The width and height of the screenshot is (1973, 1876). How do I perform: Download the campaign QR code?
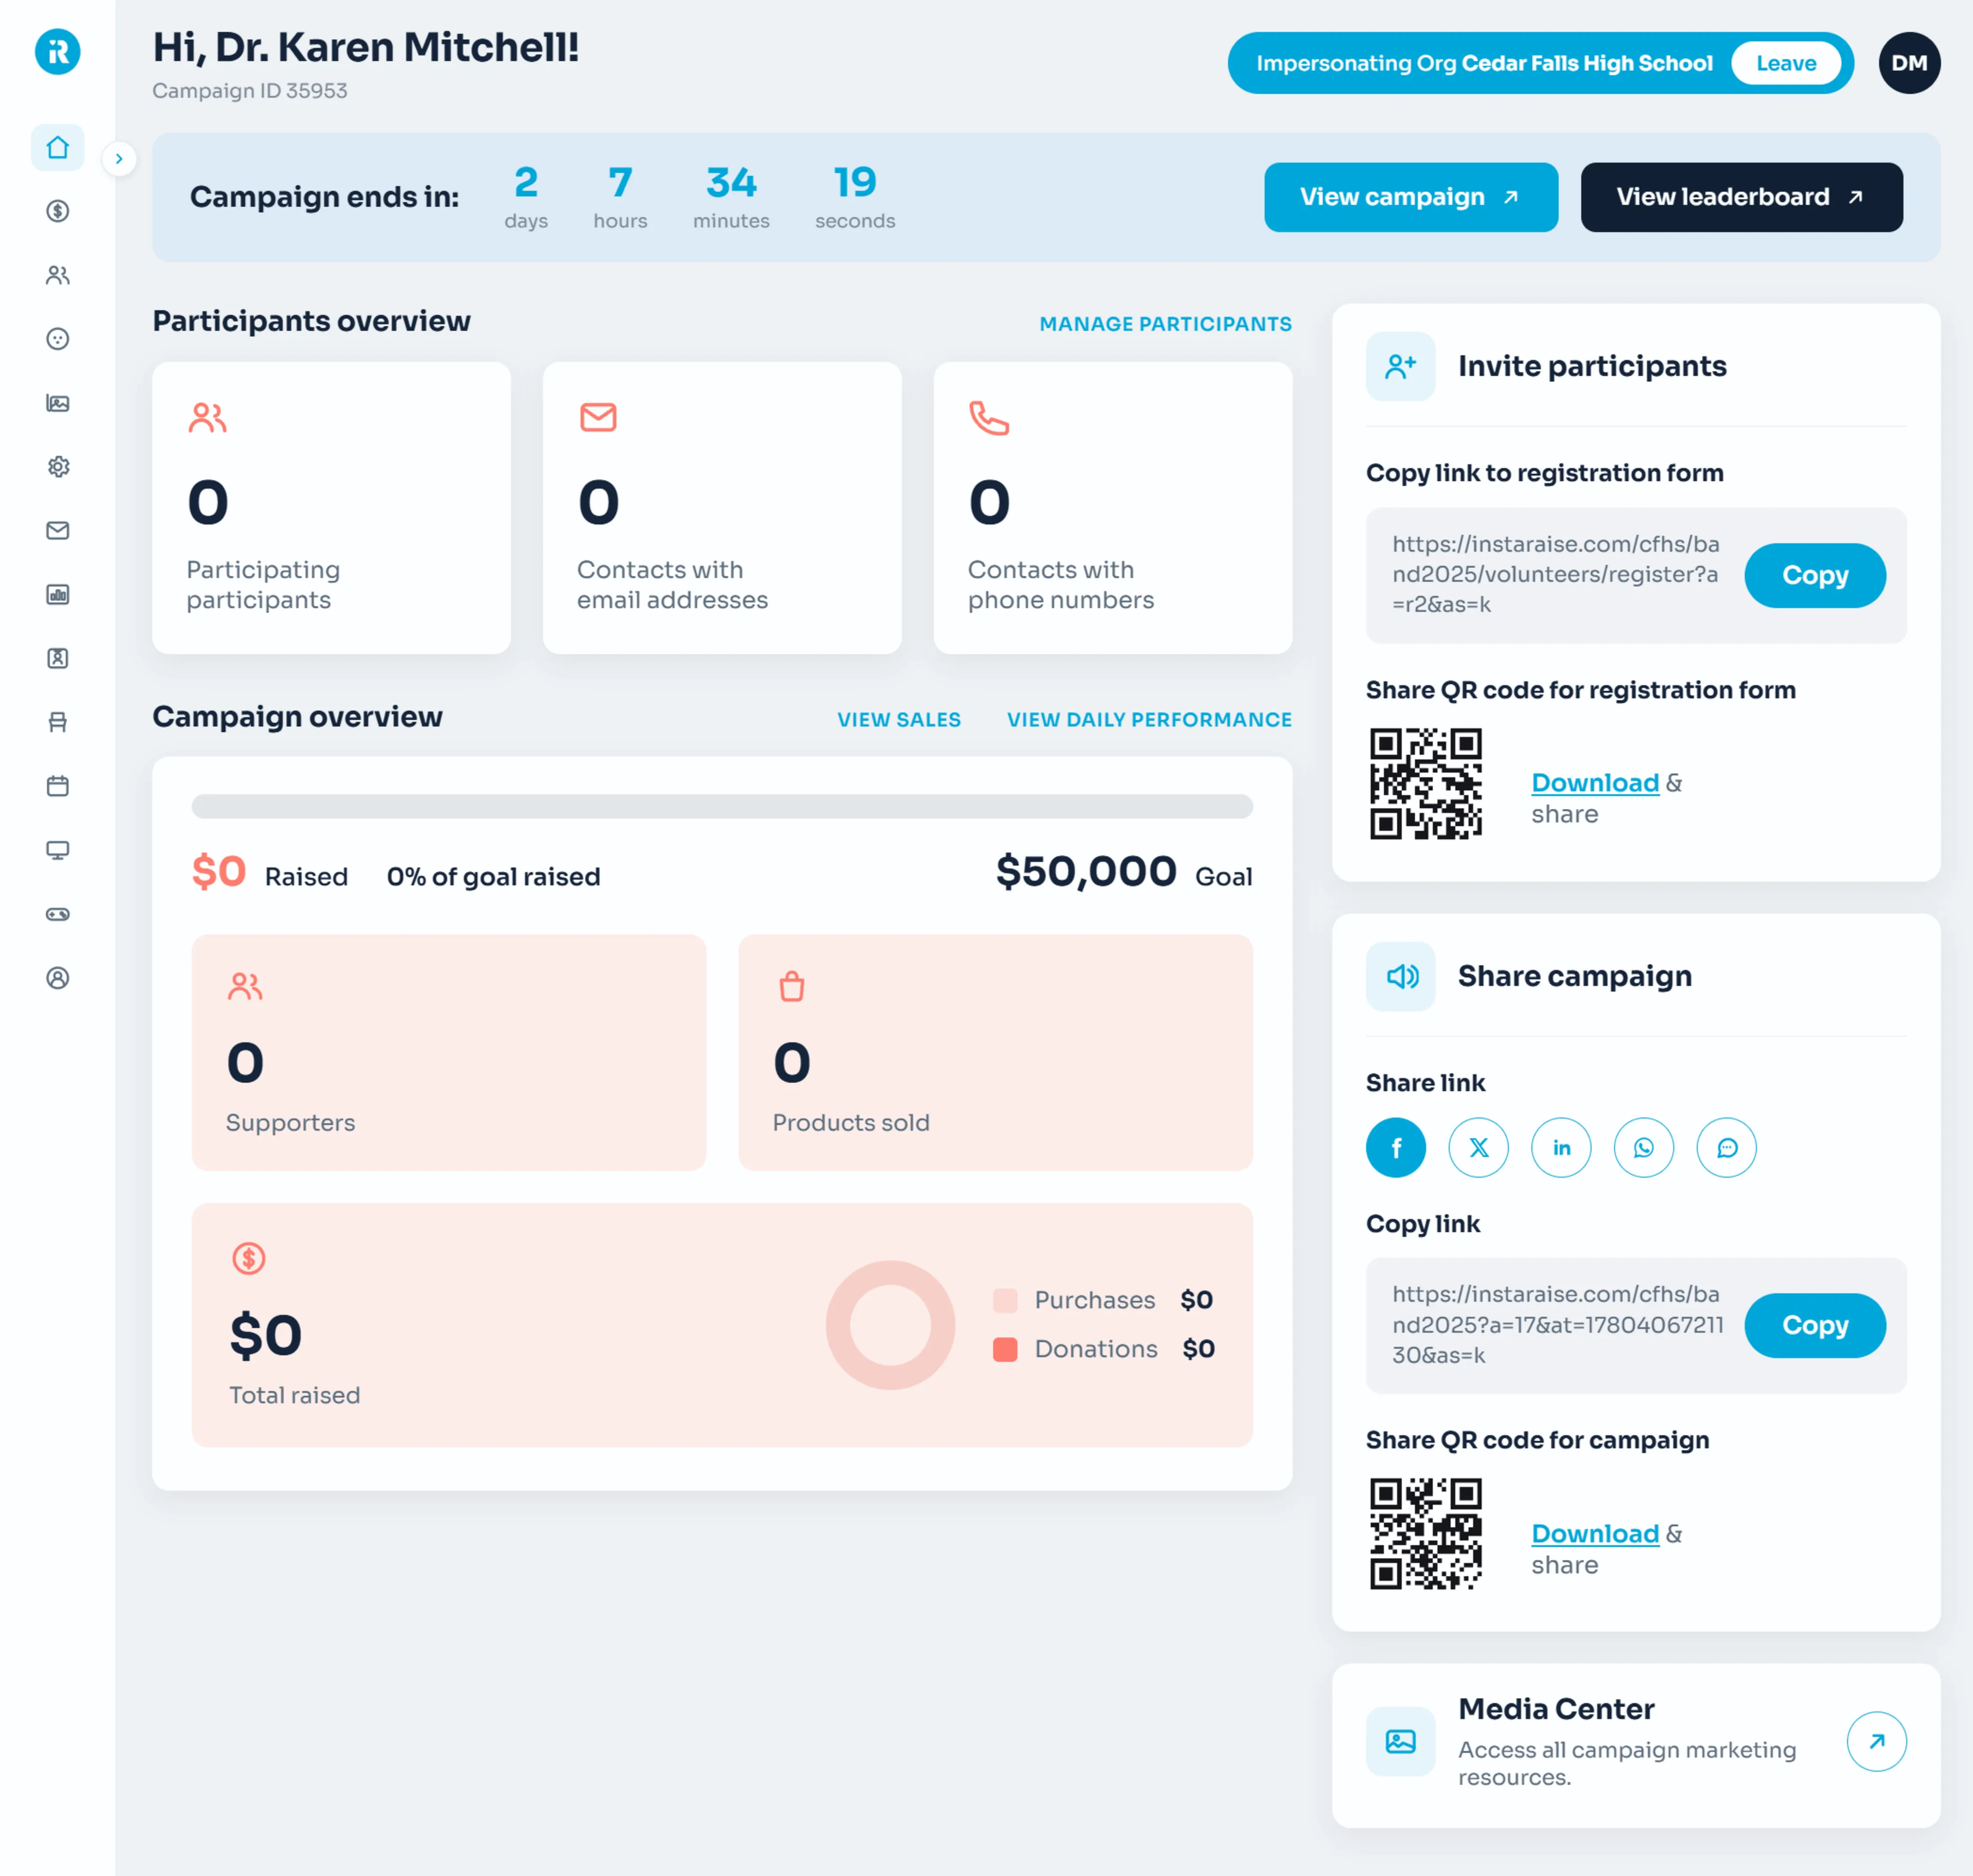(1595, 1533)
